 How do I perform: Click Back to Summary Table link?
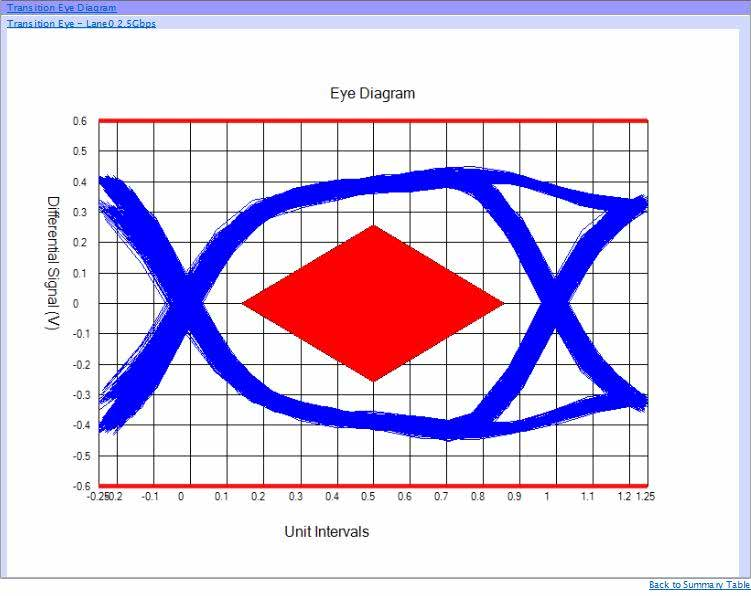[x=699, y=585]
